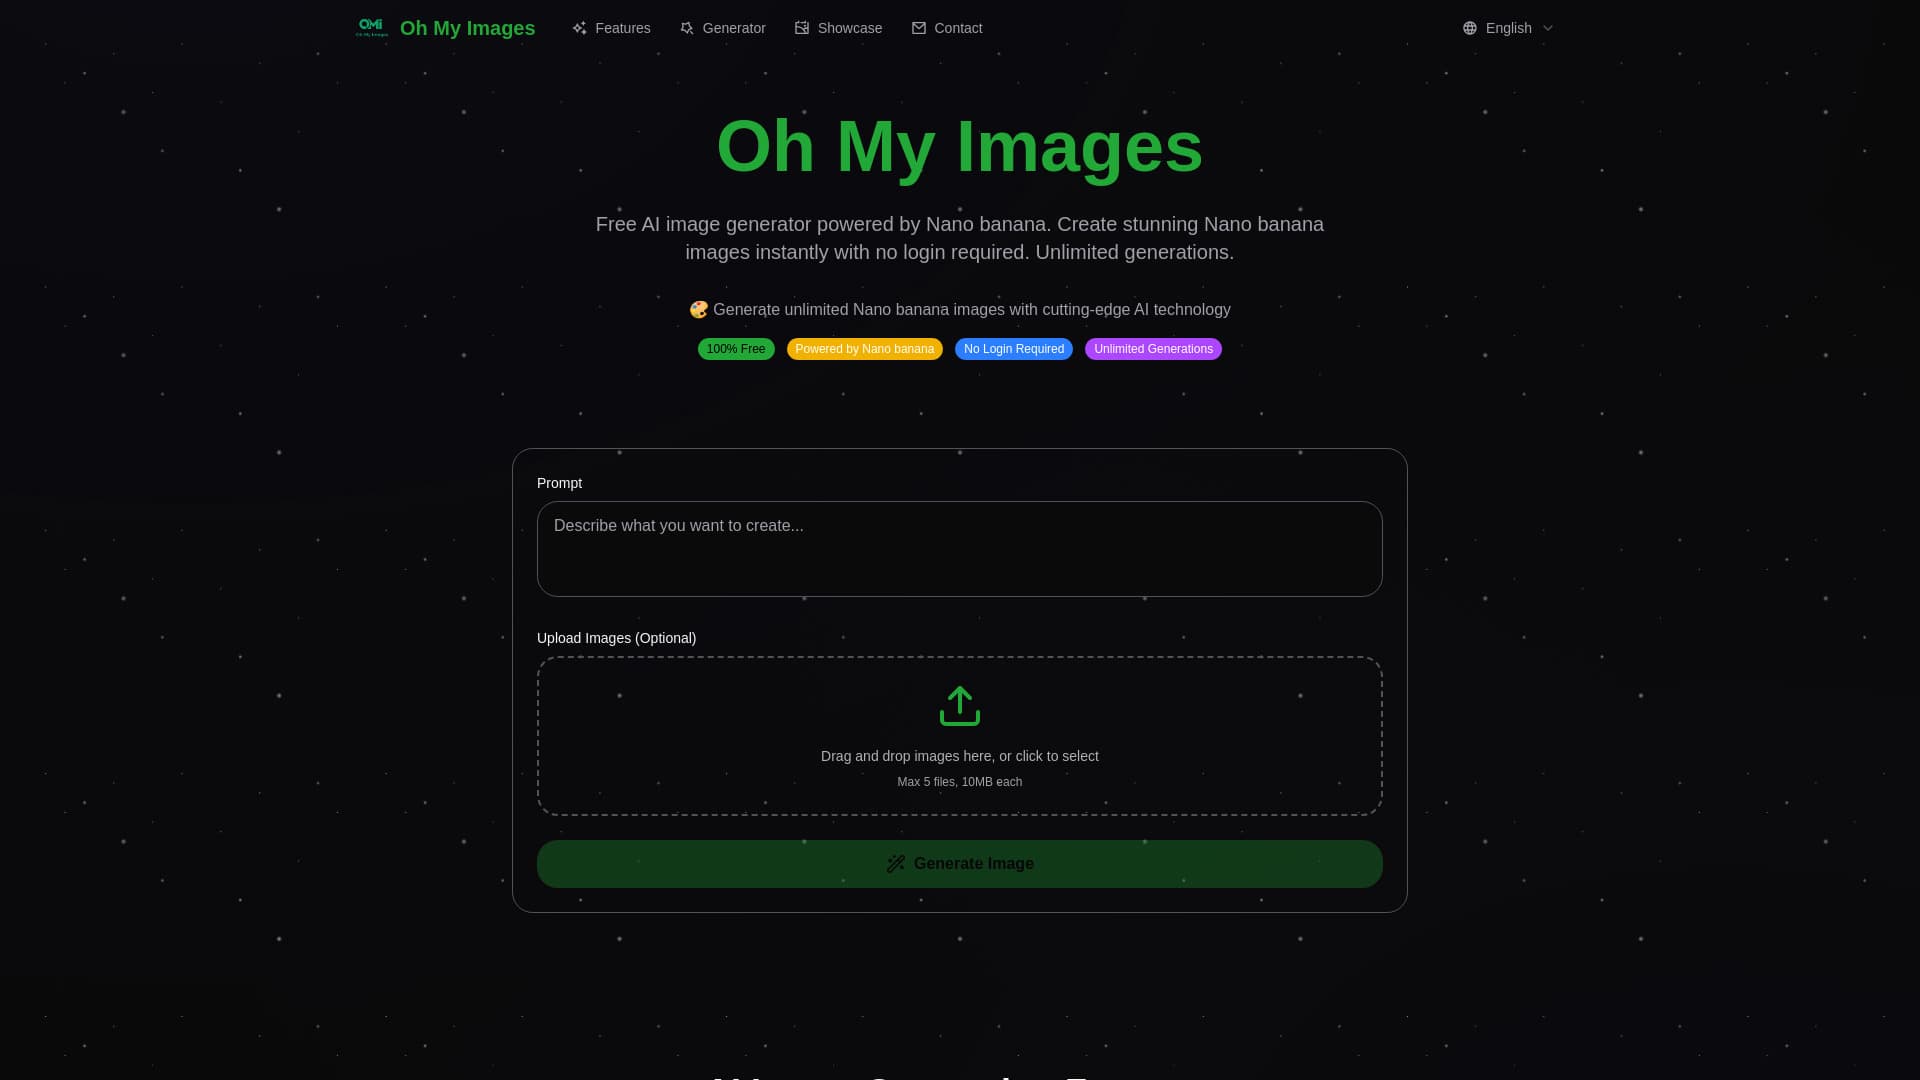Click the Oh My Images logo icon
The height and width of the screenshot is (1080, 1920).
[x=372, y=27]
